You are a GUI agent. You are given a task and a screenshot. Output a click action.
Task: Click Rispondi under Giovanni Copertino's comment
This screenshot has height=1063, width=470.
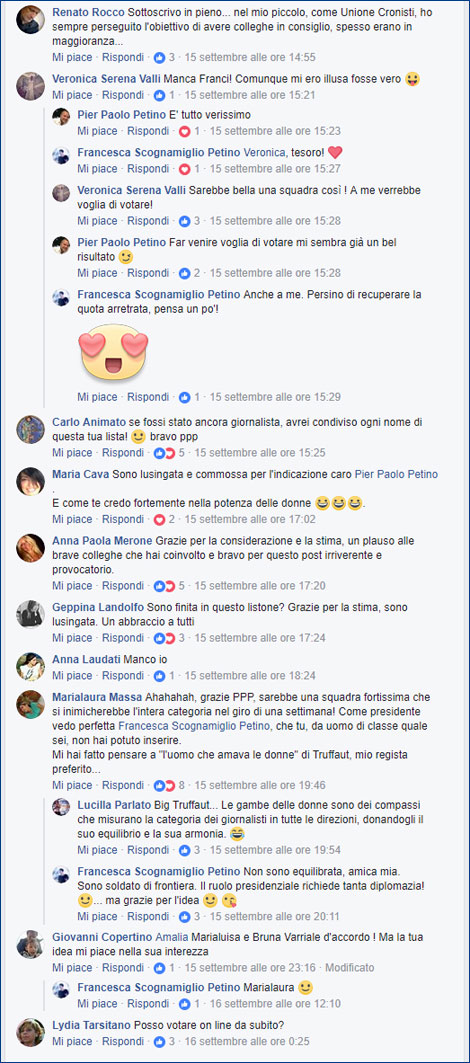123,967
